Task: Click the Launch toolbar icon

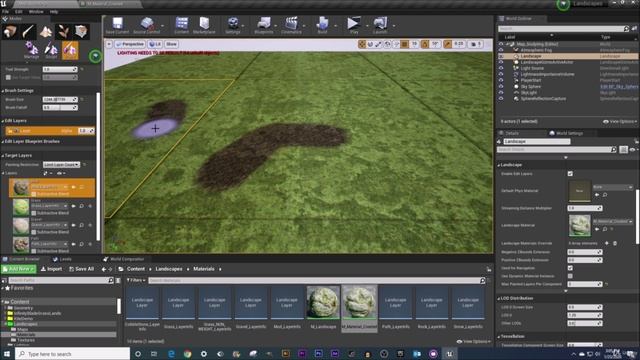Action: (x=380, y=25)
